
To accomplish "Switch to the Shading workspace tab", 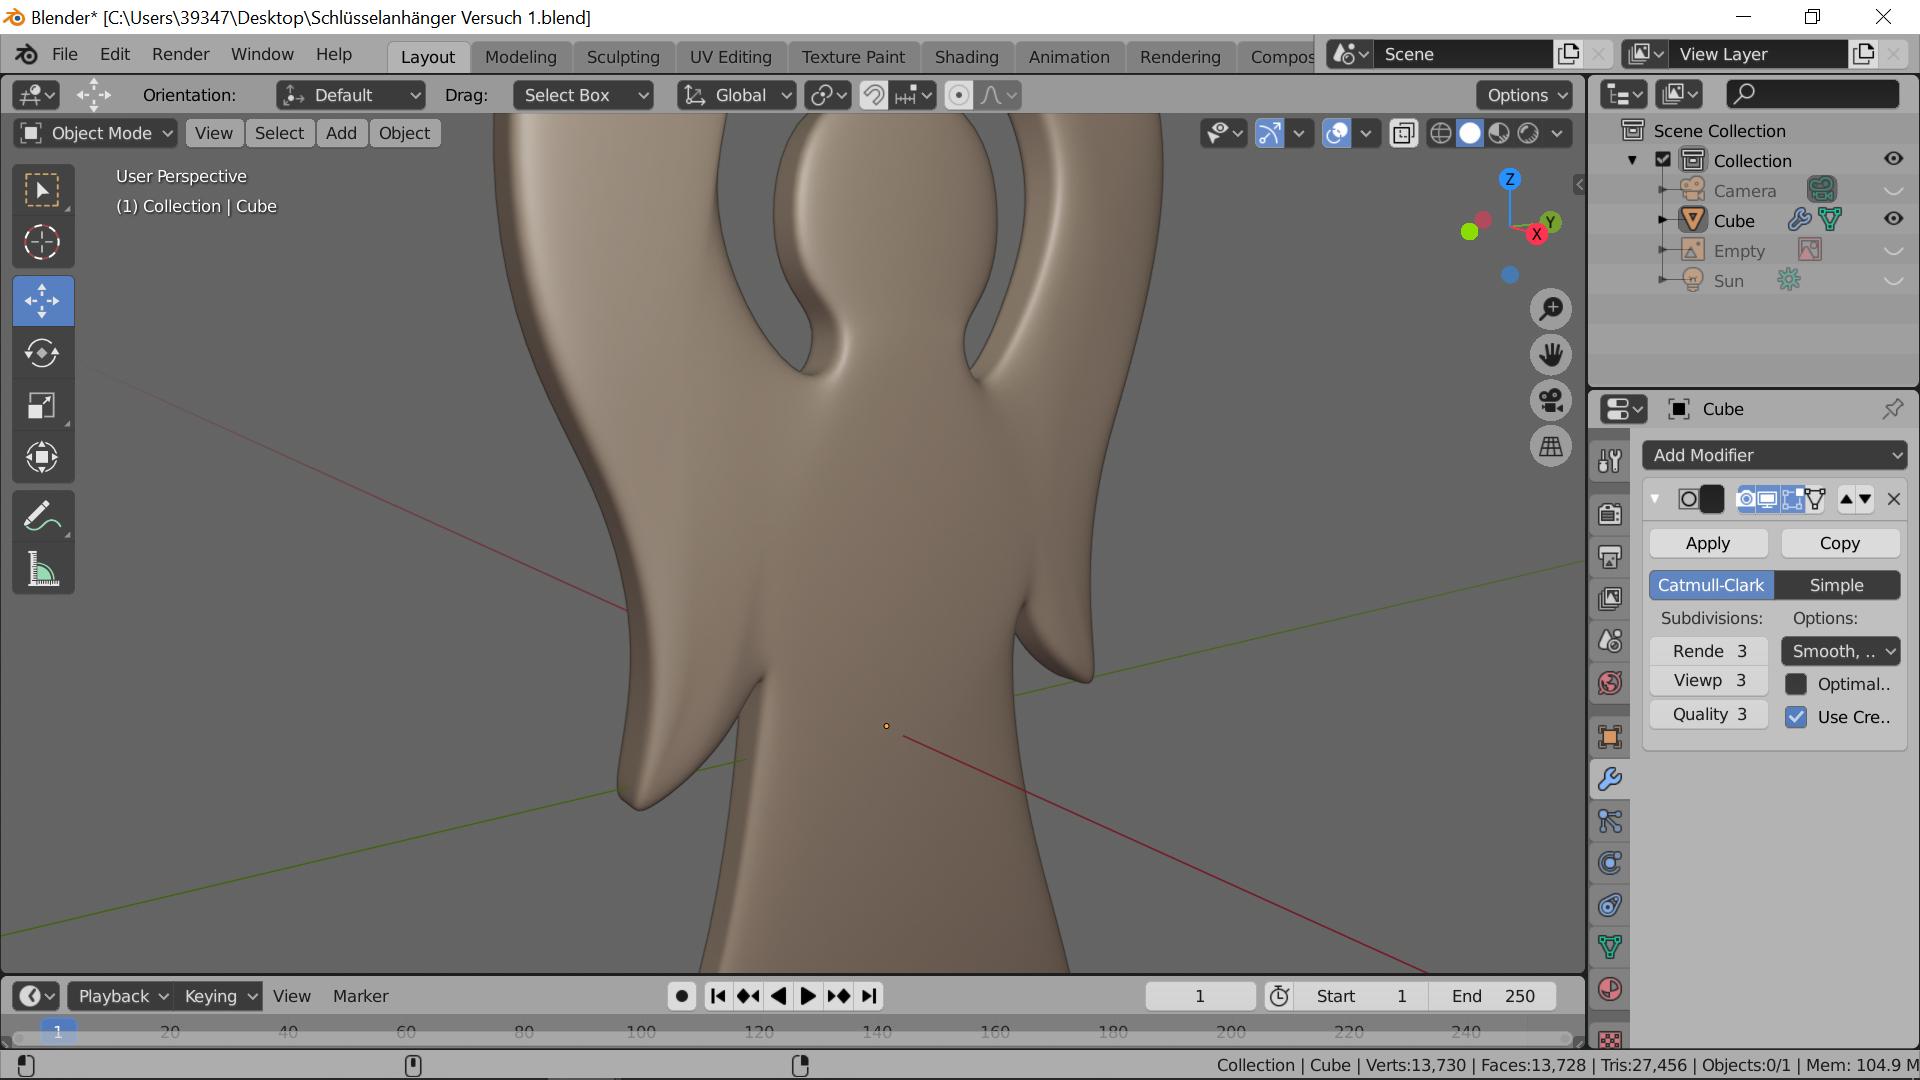I will click(x=966, y=57).
